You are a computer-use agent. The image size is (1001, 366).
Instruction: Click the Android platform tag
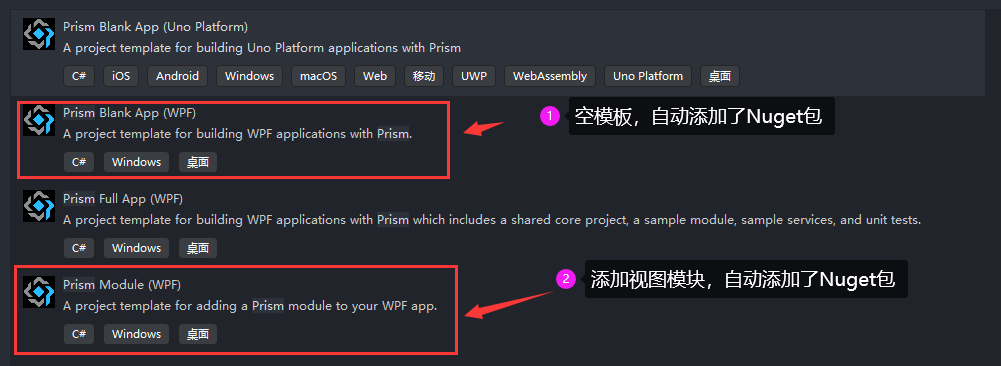point(177,76)
